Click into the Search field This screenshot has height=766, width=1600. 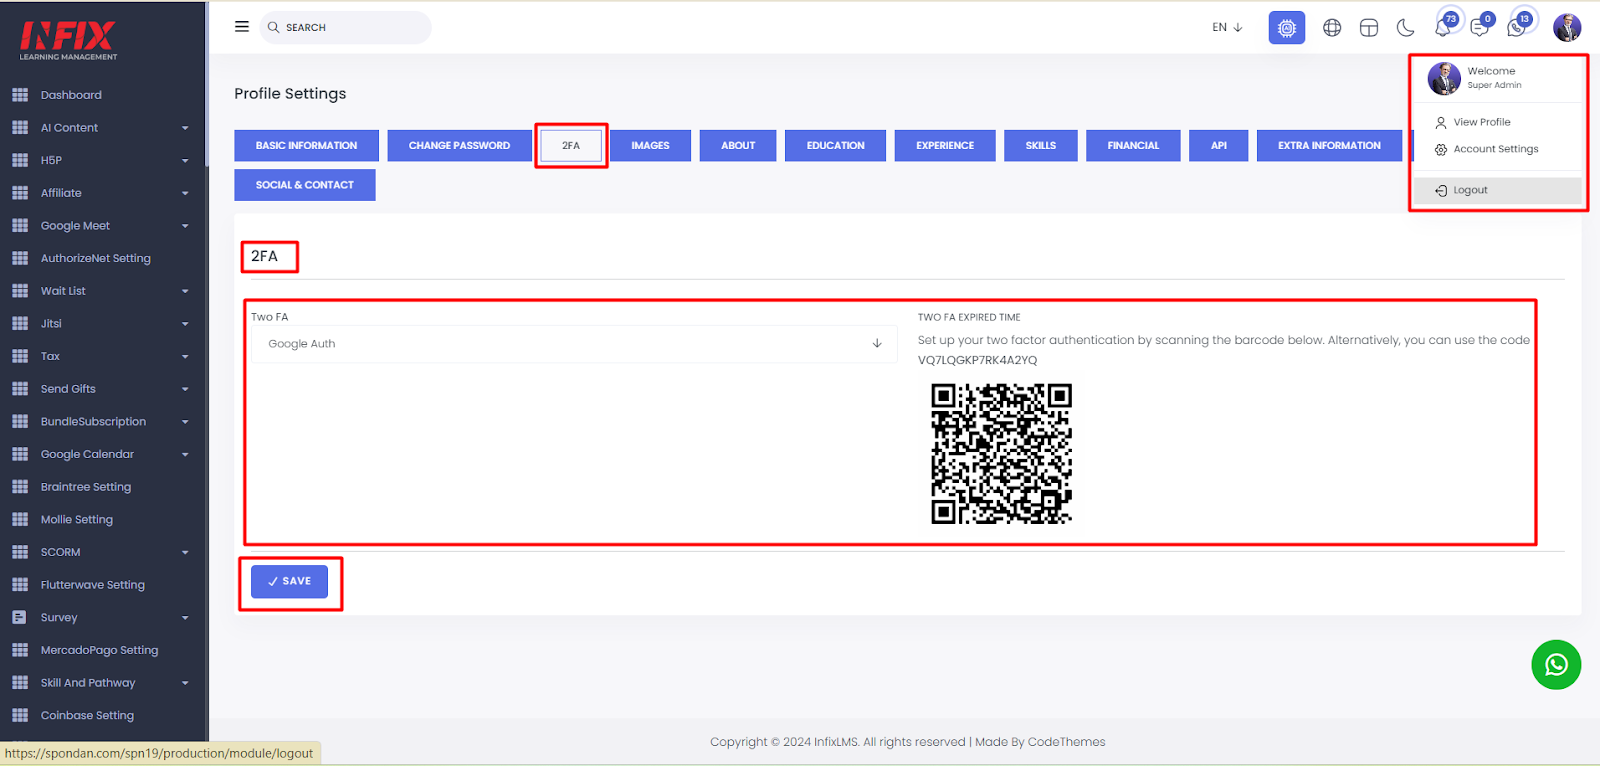[346, 27]
